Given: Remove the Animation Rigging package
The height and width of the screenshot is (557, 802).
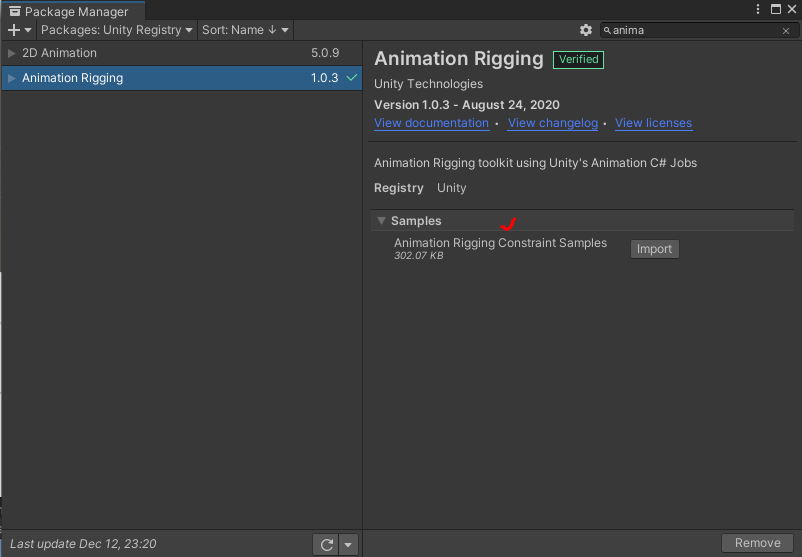Looking at the screenshot, I should tap(758, 543).
